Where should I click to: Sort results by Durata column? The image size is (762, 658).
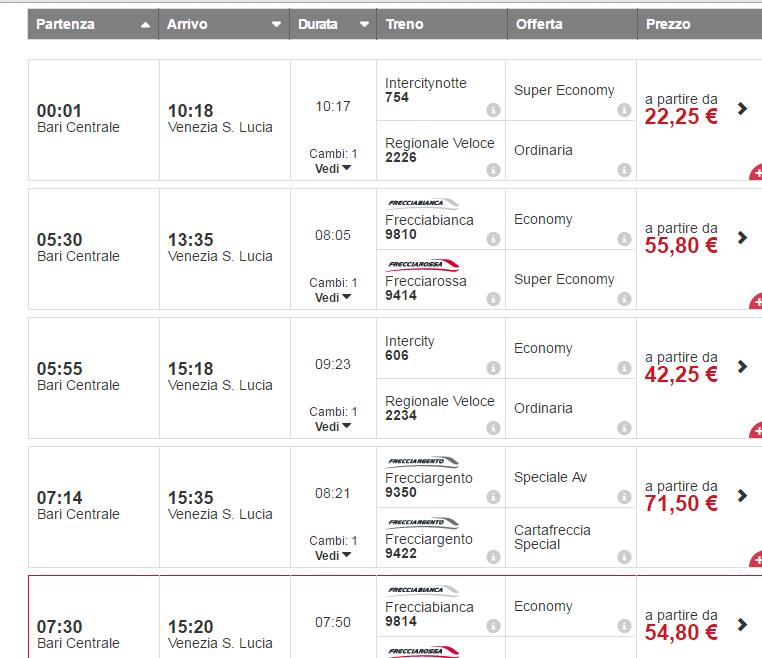(333, 24)
